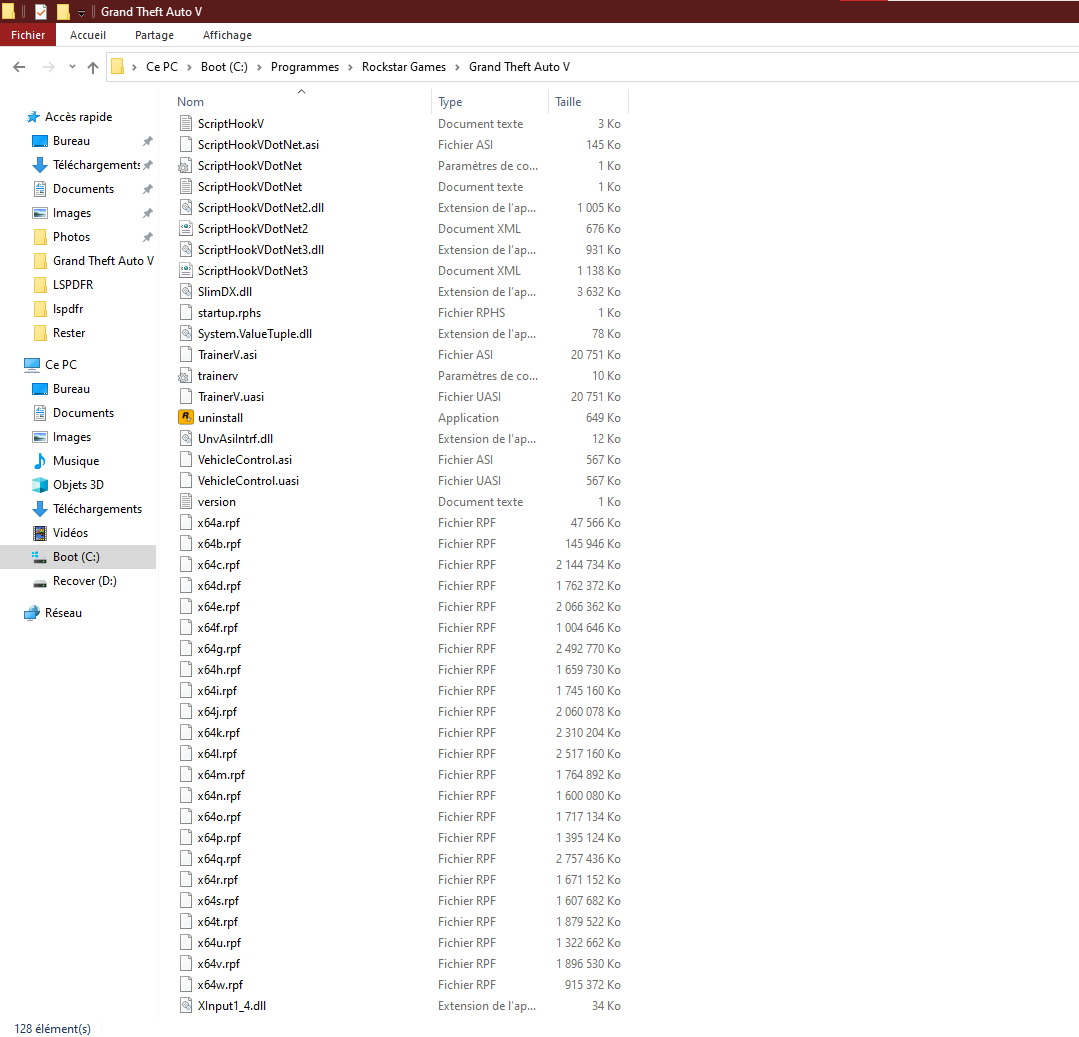Image resolution: width=1079 pixels, height=1037 pixels.
Task: Open the Fichier menu
Action: [28, 35]
